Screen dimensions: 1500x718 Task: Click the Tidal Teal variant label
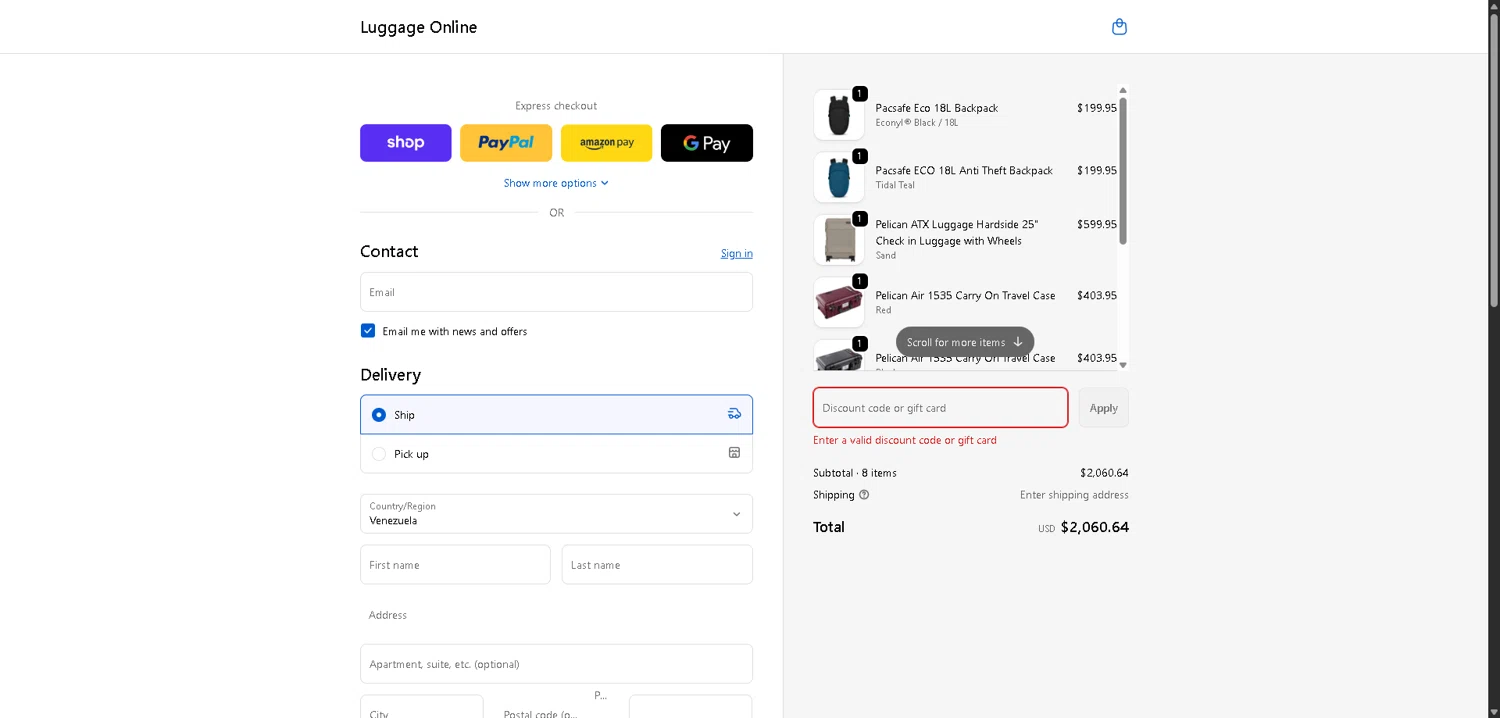tap(895, 185)
